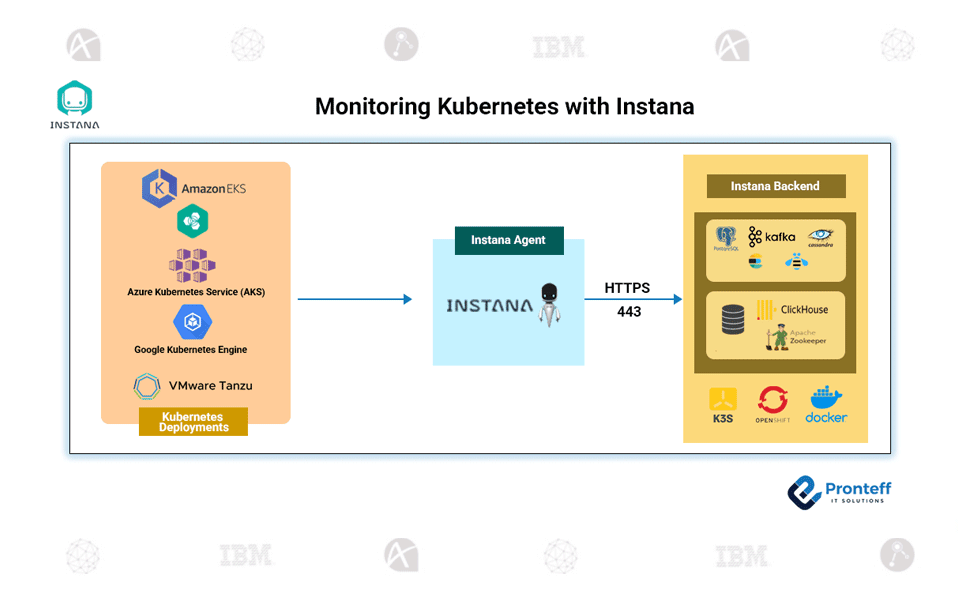
Task: Click the Kubernetes Deployments label
Action: [x=192, y=422]
